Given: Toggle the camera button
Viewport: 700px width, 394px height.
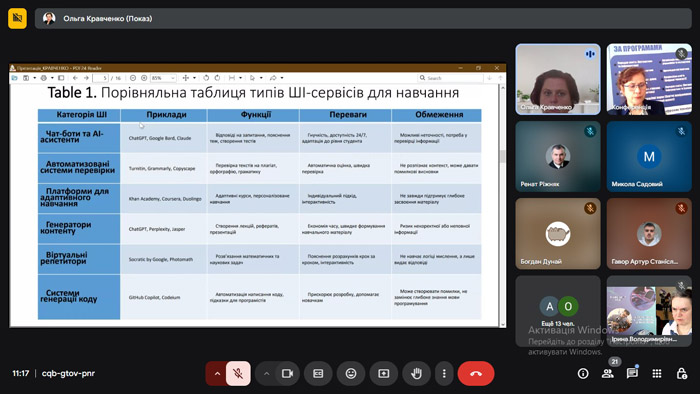Looking at the screenshot, I should [x=287, y=373].
